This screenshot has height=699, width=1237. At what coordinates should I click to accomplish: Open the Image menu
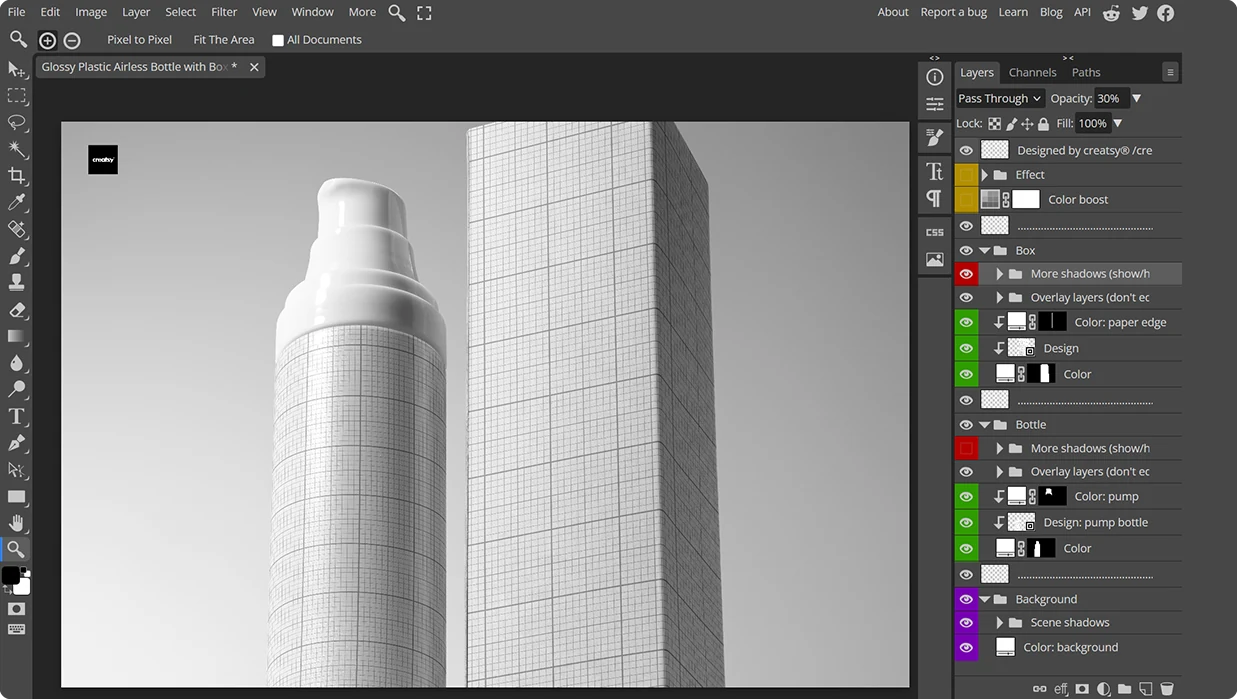point(91,12)
